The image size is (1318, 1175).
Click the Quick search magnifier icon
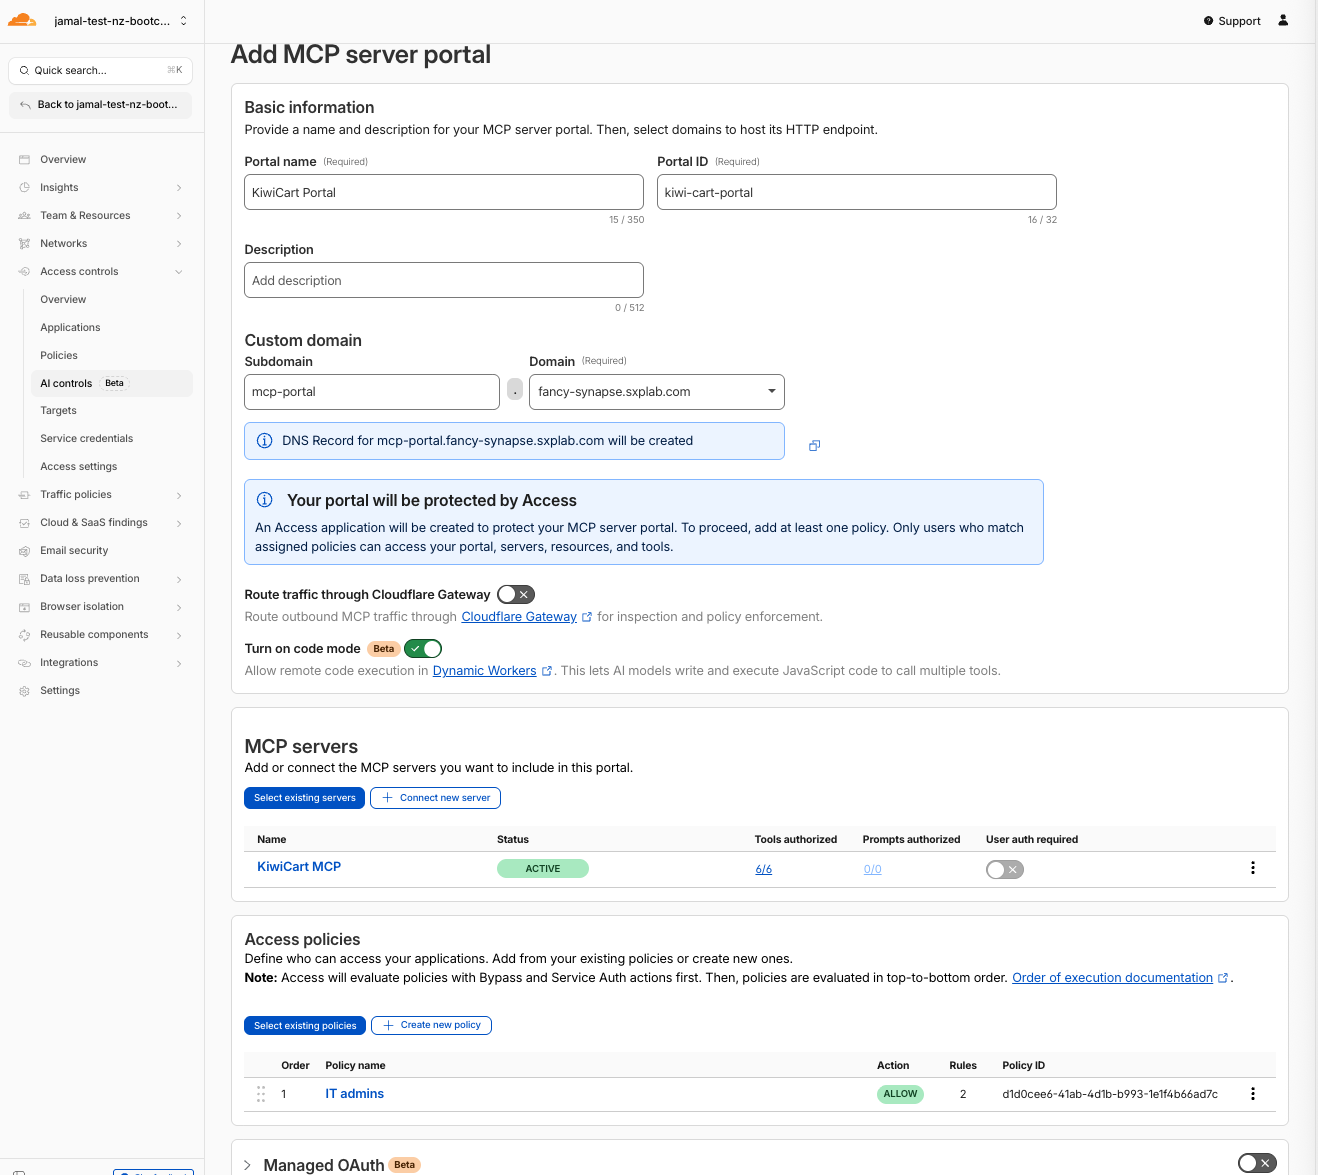click(24, 71)
